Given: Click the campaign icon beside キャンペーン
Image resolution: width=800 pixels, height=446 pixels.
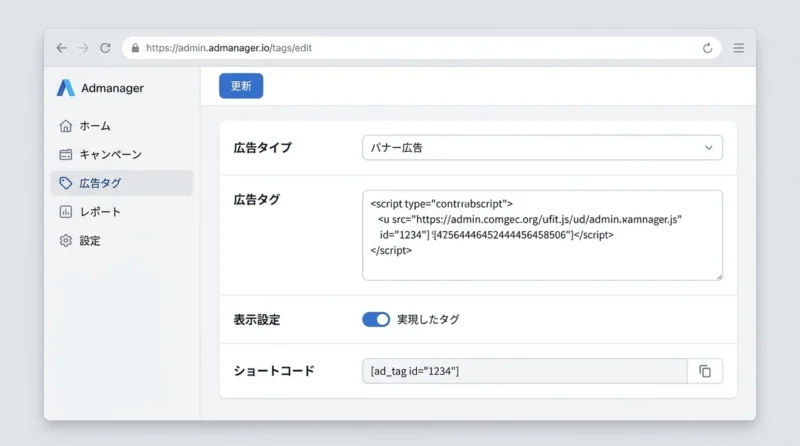Looking at the screenshot, I should (x=65, y=154).
